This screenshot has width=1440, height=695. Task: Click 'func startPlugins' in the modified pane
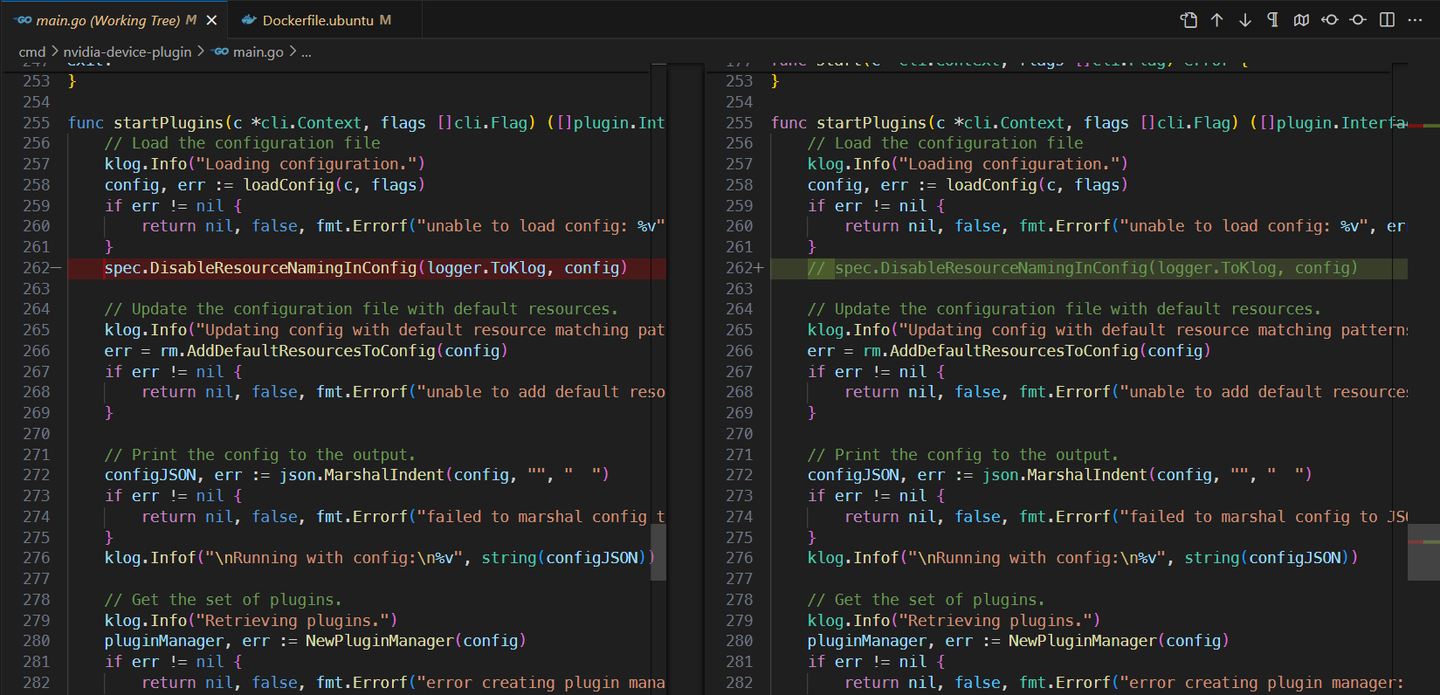(x=848, y=123)
